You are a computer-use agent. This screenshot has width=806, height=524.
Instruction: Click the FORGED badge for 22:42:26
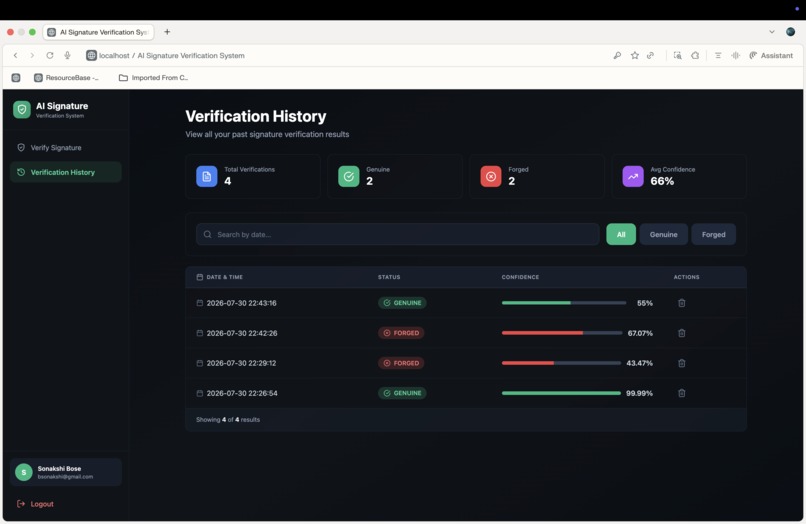click(401, 333)
